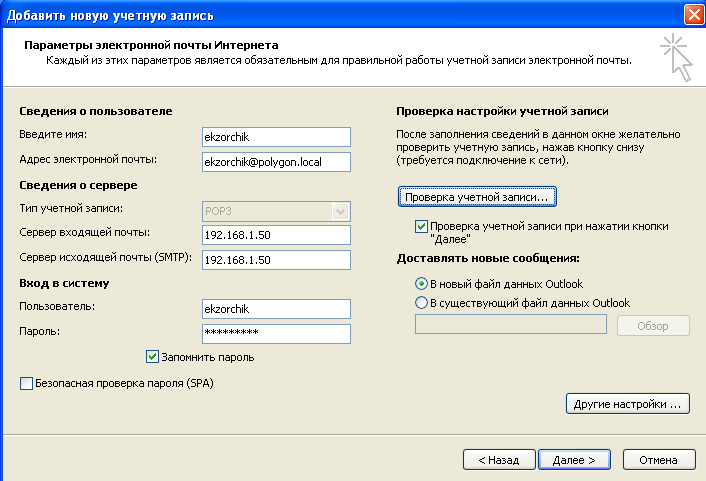Open Другие настройки dialog
The height and width of the screenshot is (481, 706).
pos(628,404)
